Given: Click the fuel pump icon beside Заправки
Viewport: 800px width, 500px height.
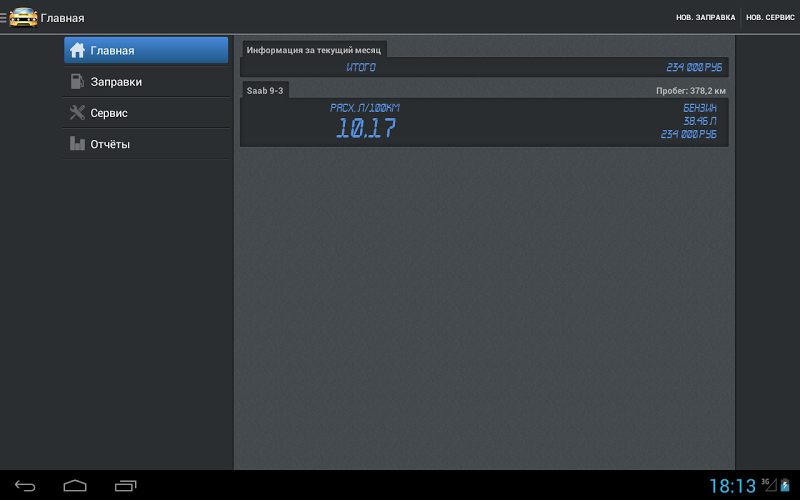Looking at the screenshot, I should (77, 81).
